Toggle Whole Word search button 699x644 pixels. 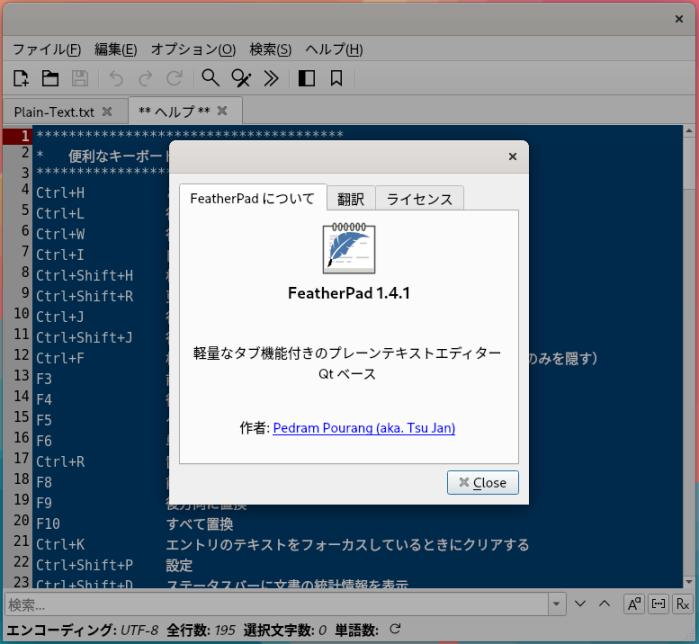click(x=658, y=604)
